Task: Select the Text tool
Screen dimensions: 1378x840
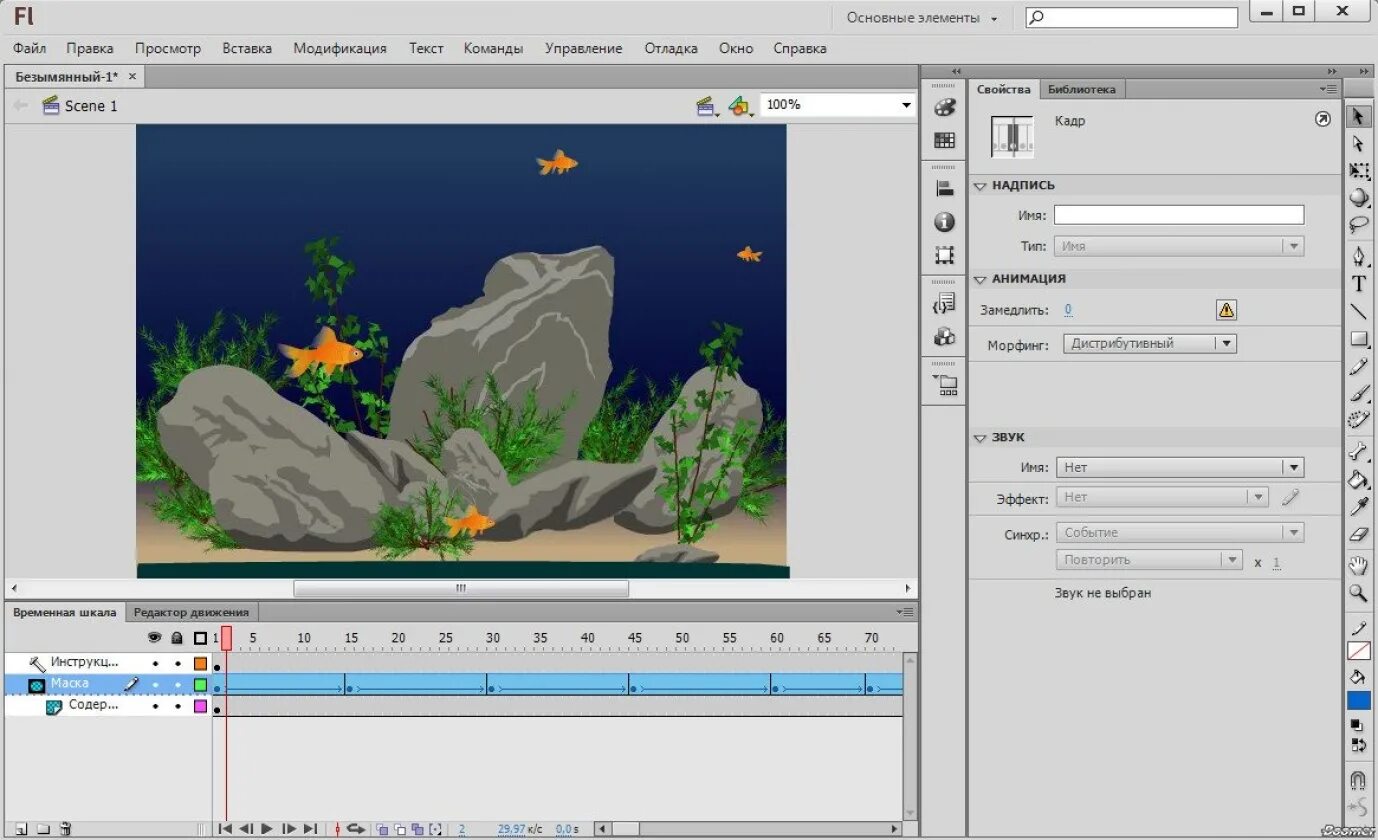Action: pyautogui.click(x=1358, y=284)
